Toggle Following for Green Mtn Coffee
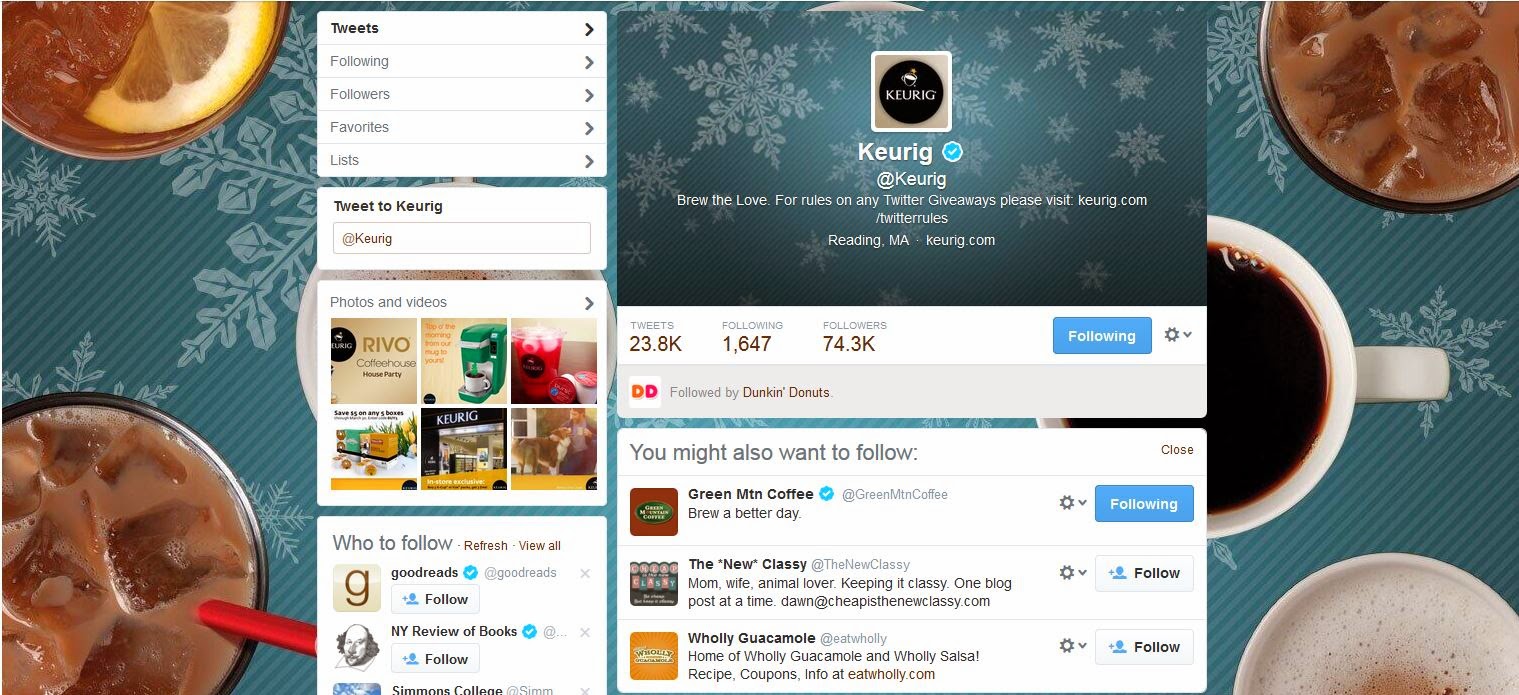Viewport: 1519px width, 695px height. point(1144,504)
